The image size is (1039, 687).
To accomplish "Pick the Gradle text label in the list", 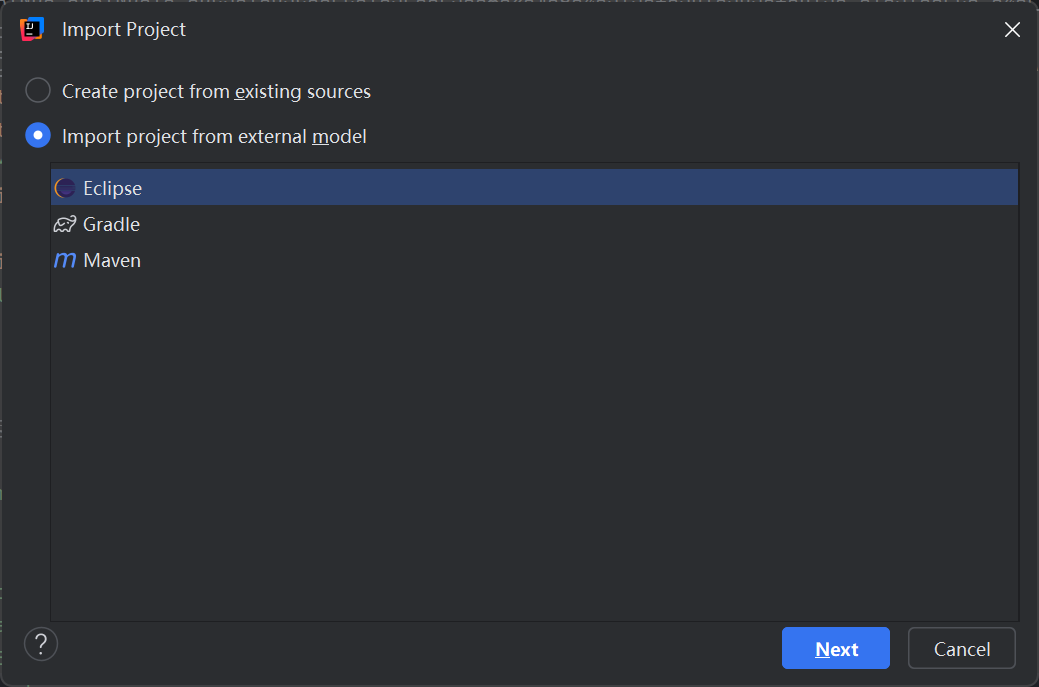I will tap(111, 225).
